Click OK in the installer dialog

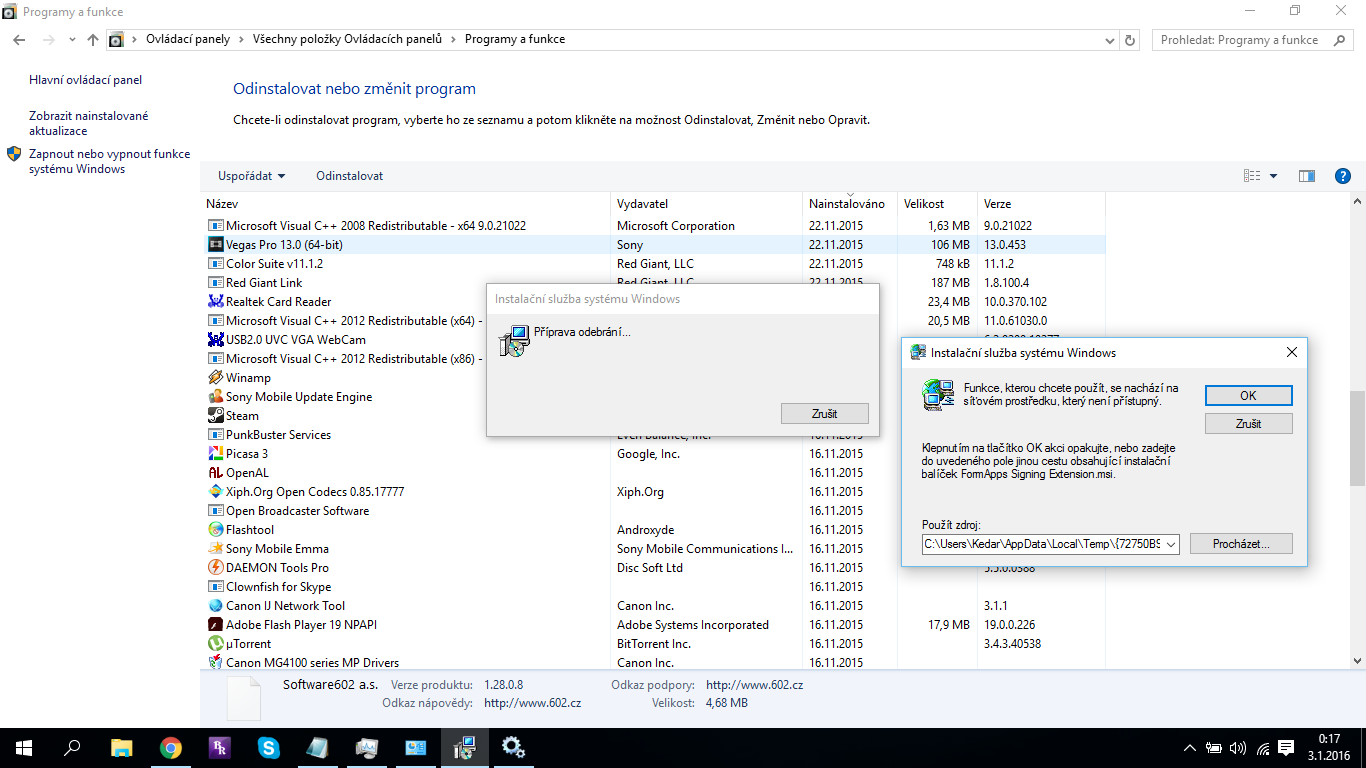click(1248, 395)
